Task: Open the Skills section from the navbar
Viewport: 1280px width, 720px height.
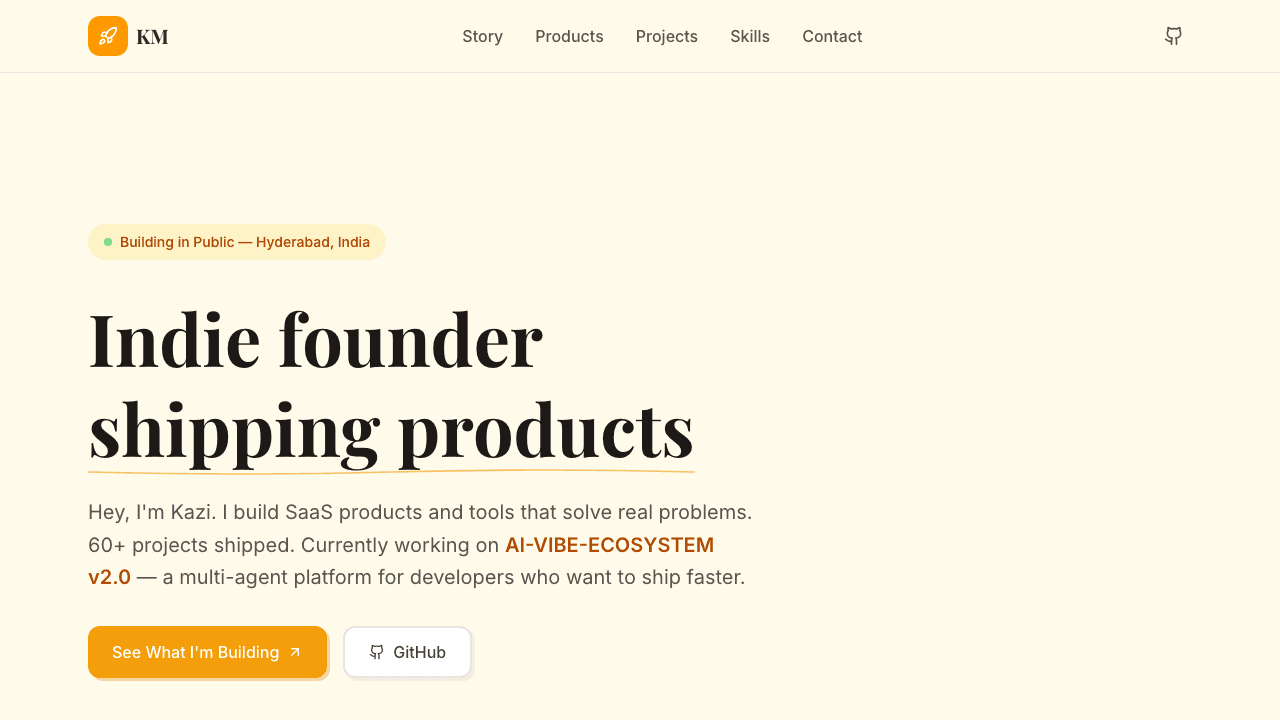Action: coord(750,36)
